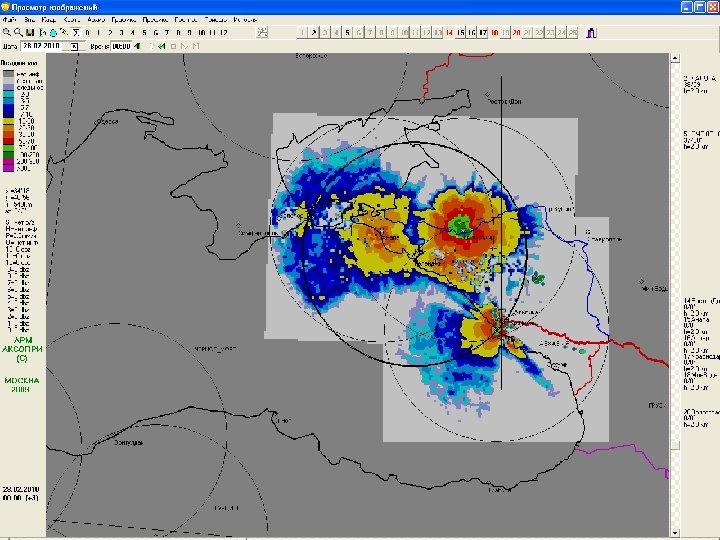
Task: Open the second menu bar item
Action: coord(29,20)
